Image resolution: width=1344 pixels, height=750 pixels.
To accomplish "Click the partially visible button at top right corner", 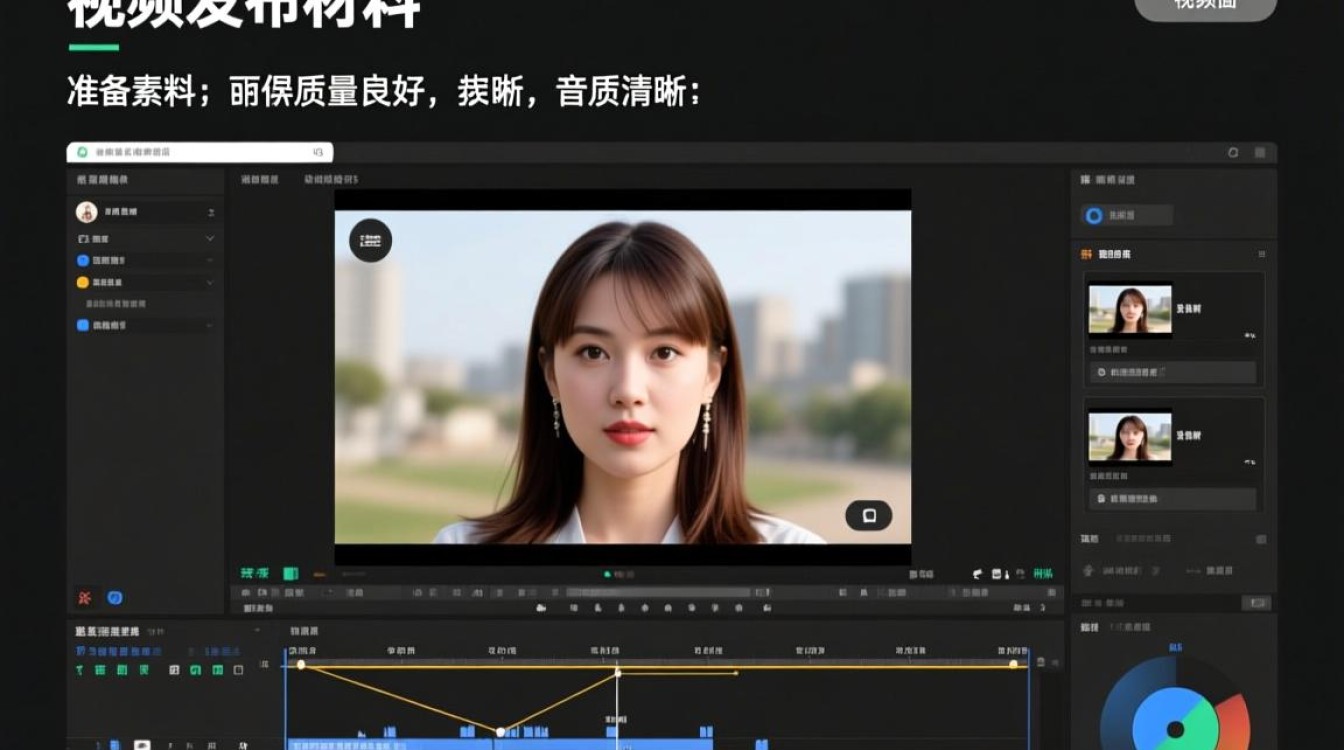I will coord(1205,8).
